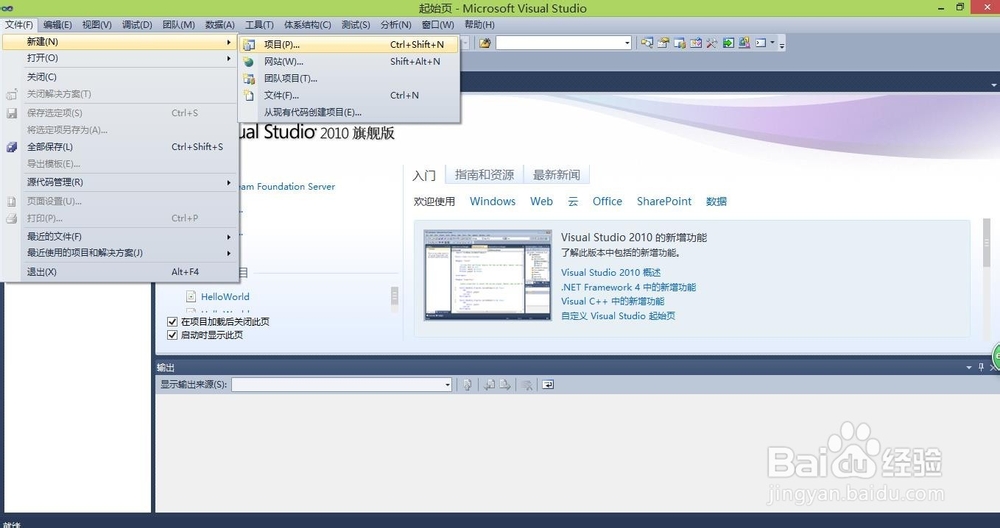
Task: Click the Visual Studio 2010 features thumbnail
Action: (488, 275)
